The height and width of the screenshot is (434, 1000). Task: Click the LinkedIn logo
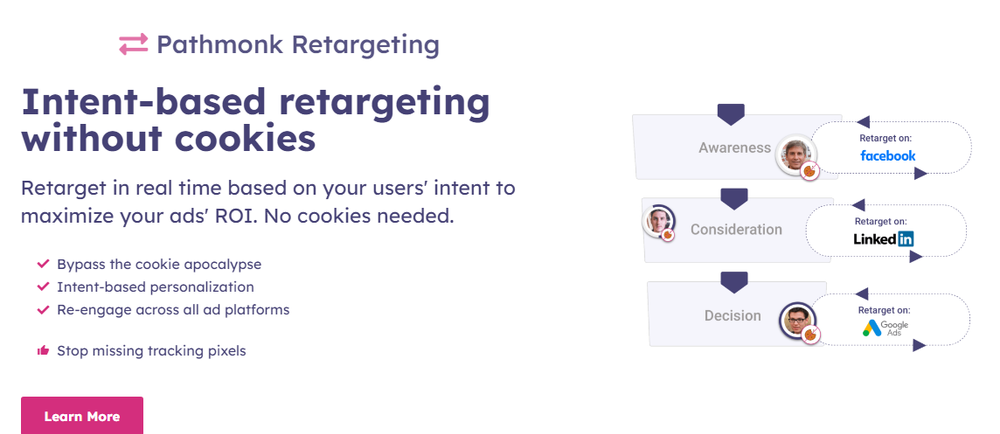pos(883,239)
